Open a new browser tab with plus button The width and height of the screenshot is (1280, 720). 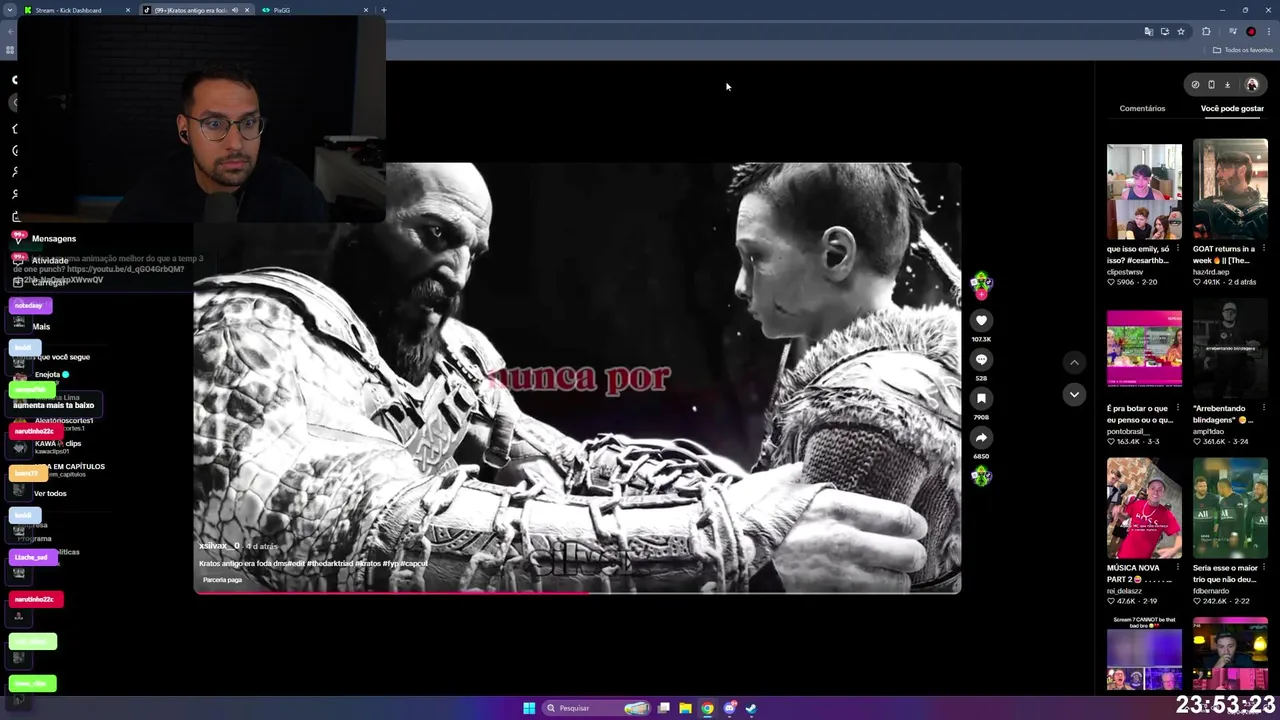coord(384,10)
